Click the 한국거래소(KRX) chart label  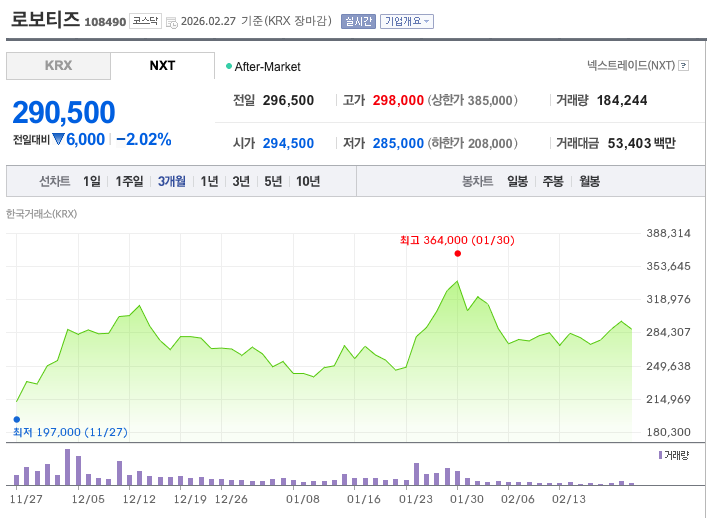pyautogui.click(x=41, y=214)
